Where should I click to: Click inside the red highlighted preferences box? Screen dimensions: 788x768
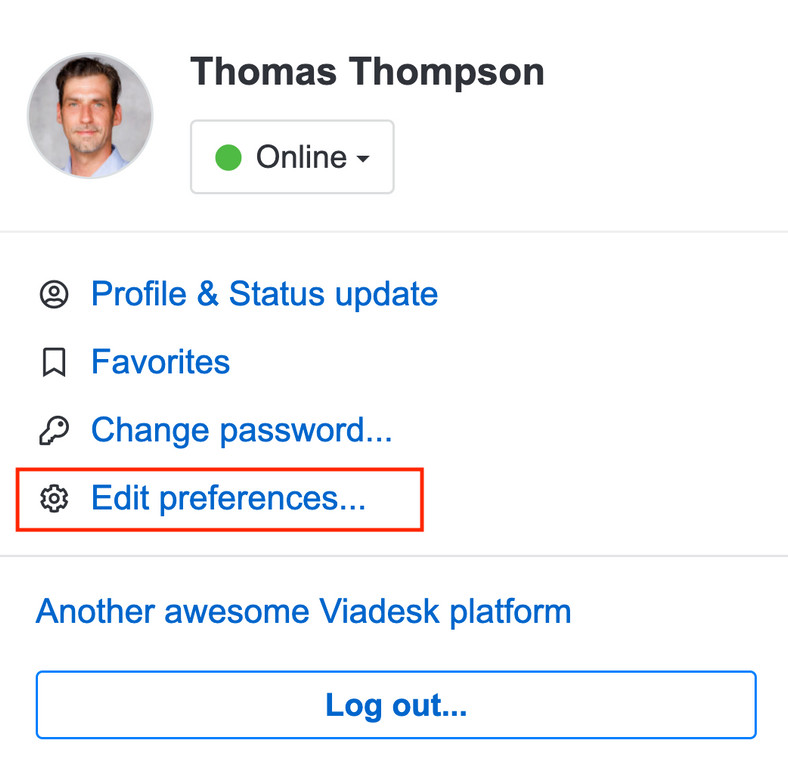tap(220, 500)
